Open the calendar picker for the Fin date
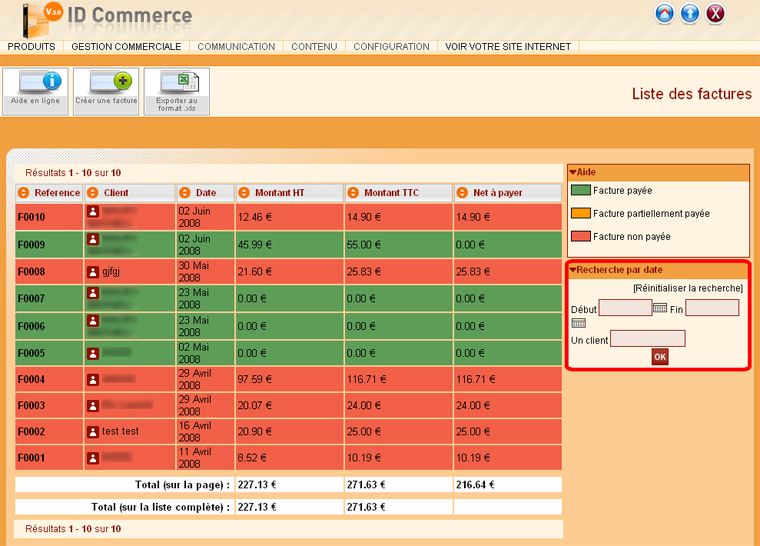 [x=579, y=323]
